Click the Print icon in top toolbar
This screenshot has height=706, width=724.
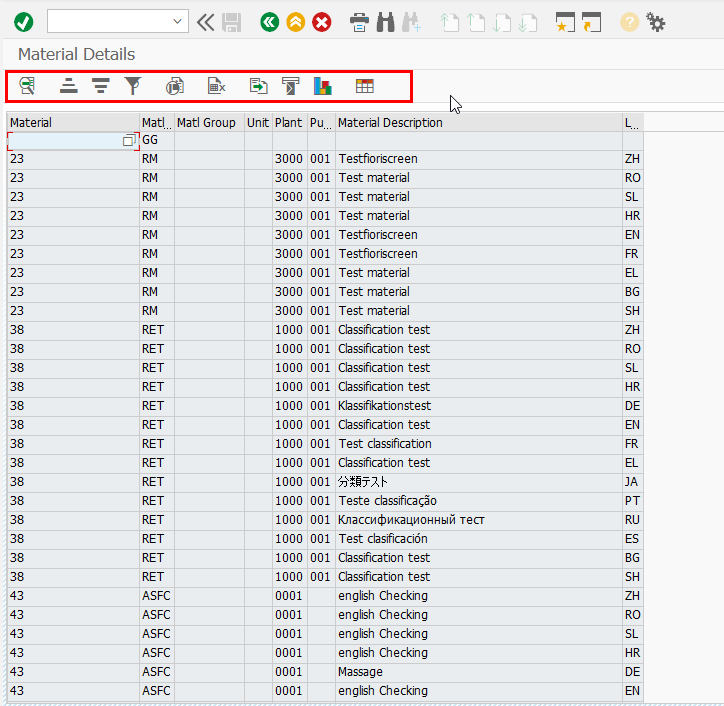[359, 22]
